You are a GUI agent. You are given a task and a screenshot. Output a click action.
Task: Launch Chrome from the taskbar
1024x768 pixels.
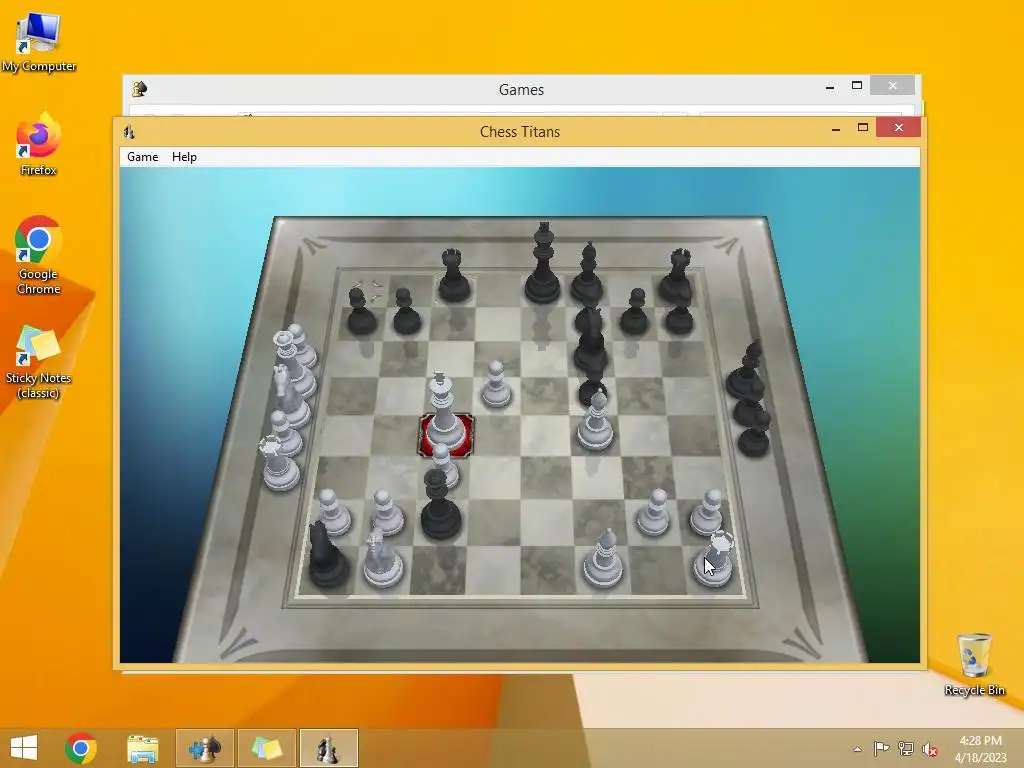pos(81,748)
